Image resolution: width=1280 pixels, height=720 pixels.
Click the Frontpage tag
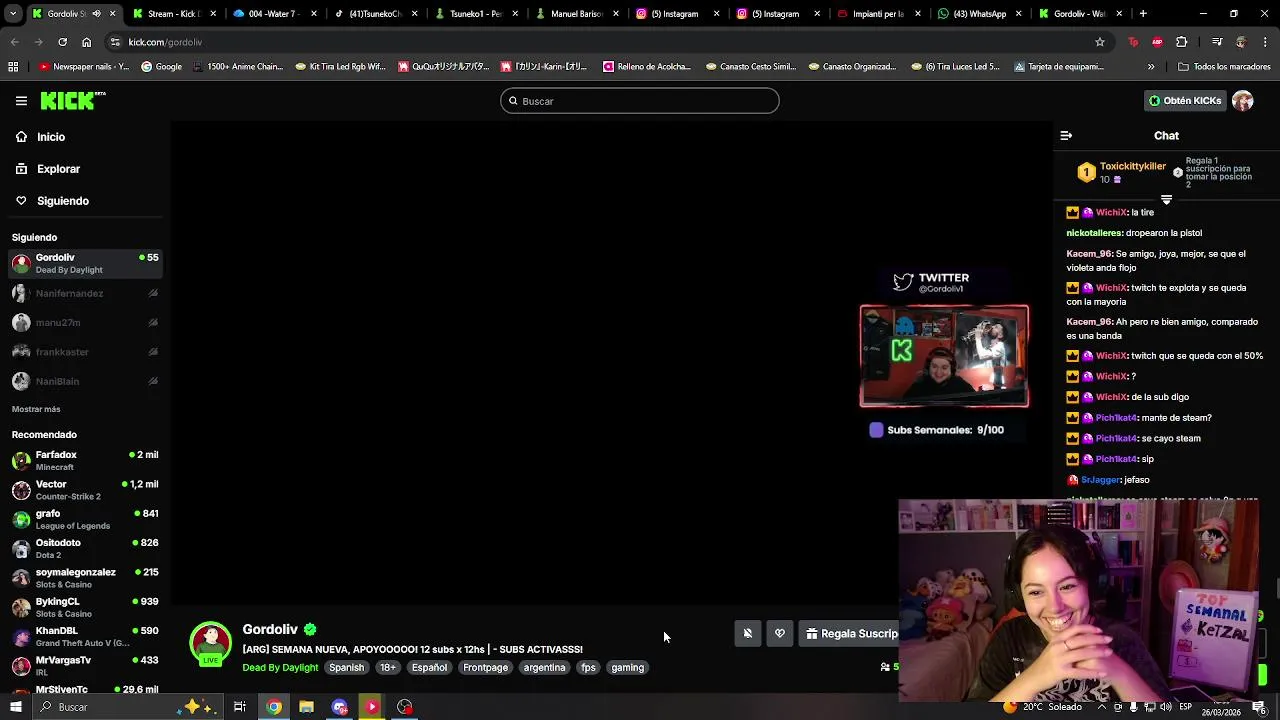(x=485, y=668)
